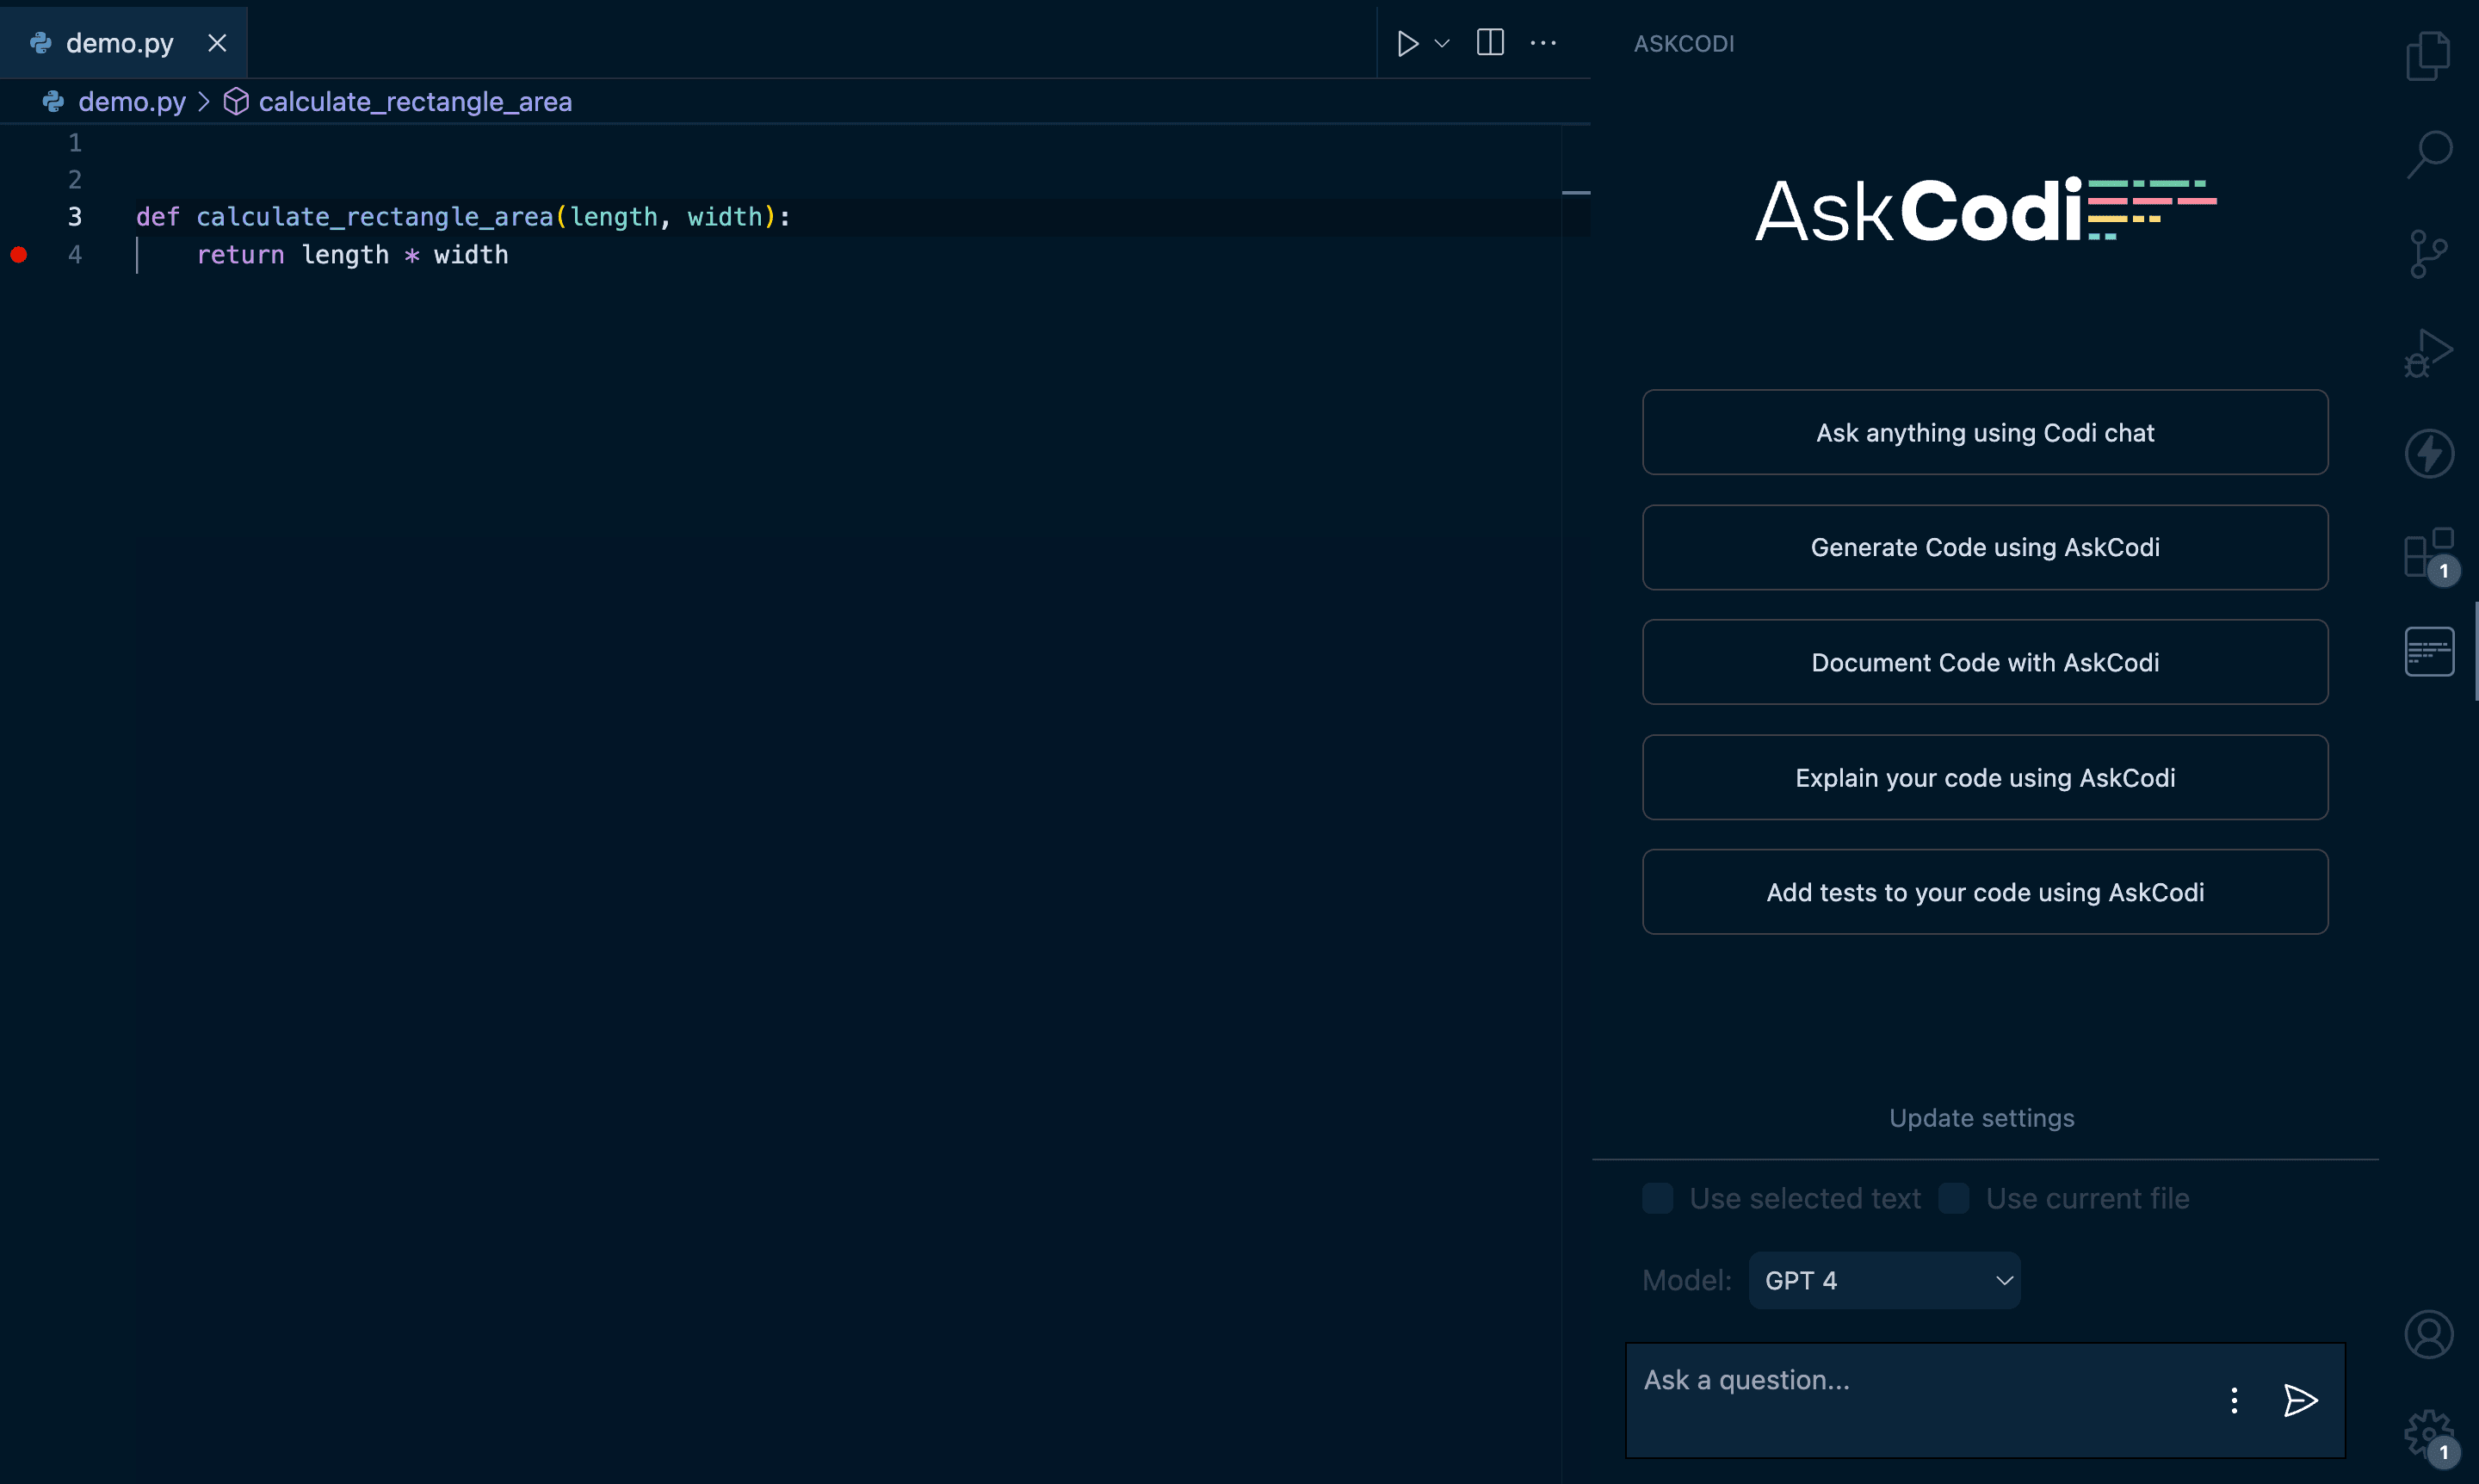This screenshot has height=1484, width=2479.
Task: Run the Python file with play icon
Action: 1407,43
